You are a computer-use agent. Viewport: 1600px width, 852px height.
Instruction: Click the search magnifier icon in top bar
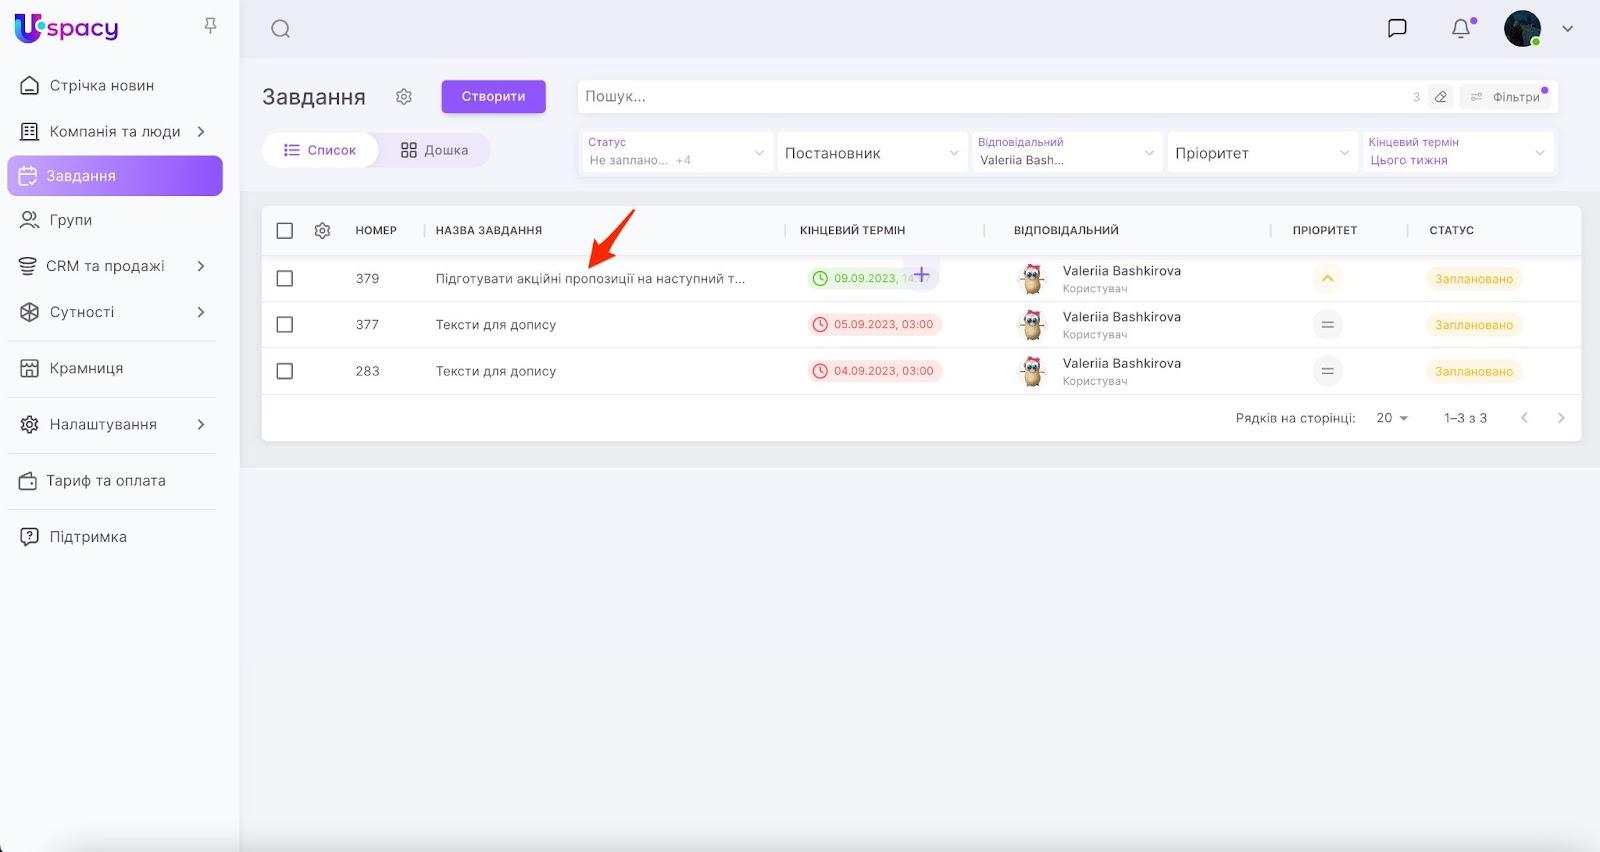coord(280,29)
